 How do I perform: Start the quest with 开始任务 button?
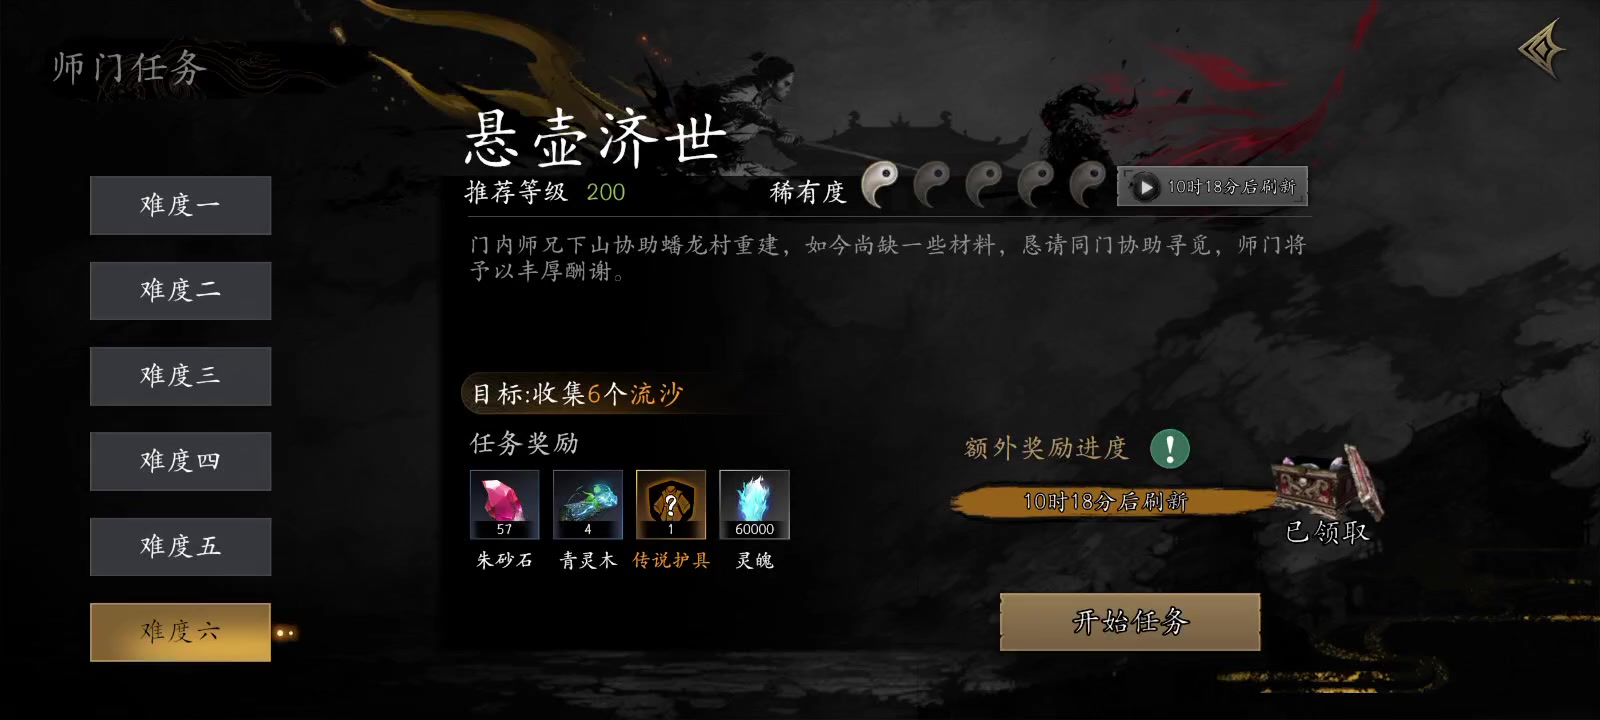click(1130, 622)
